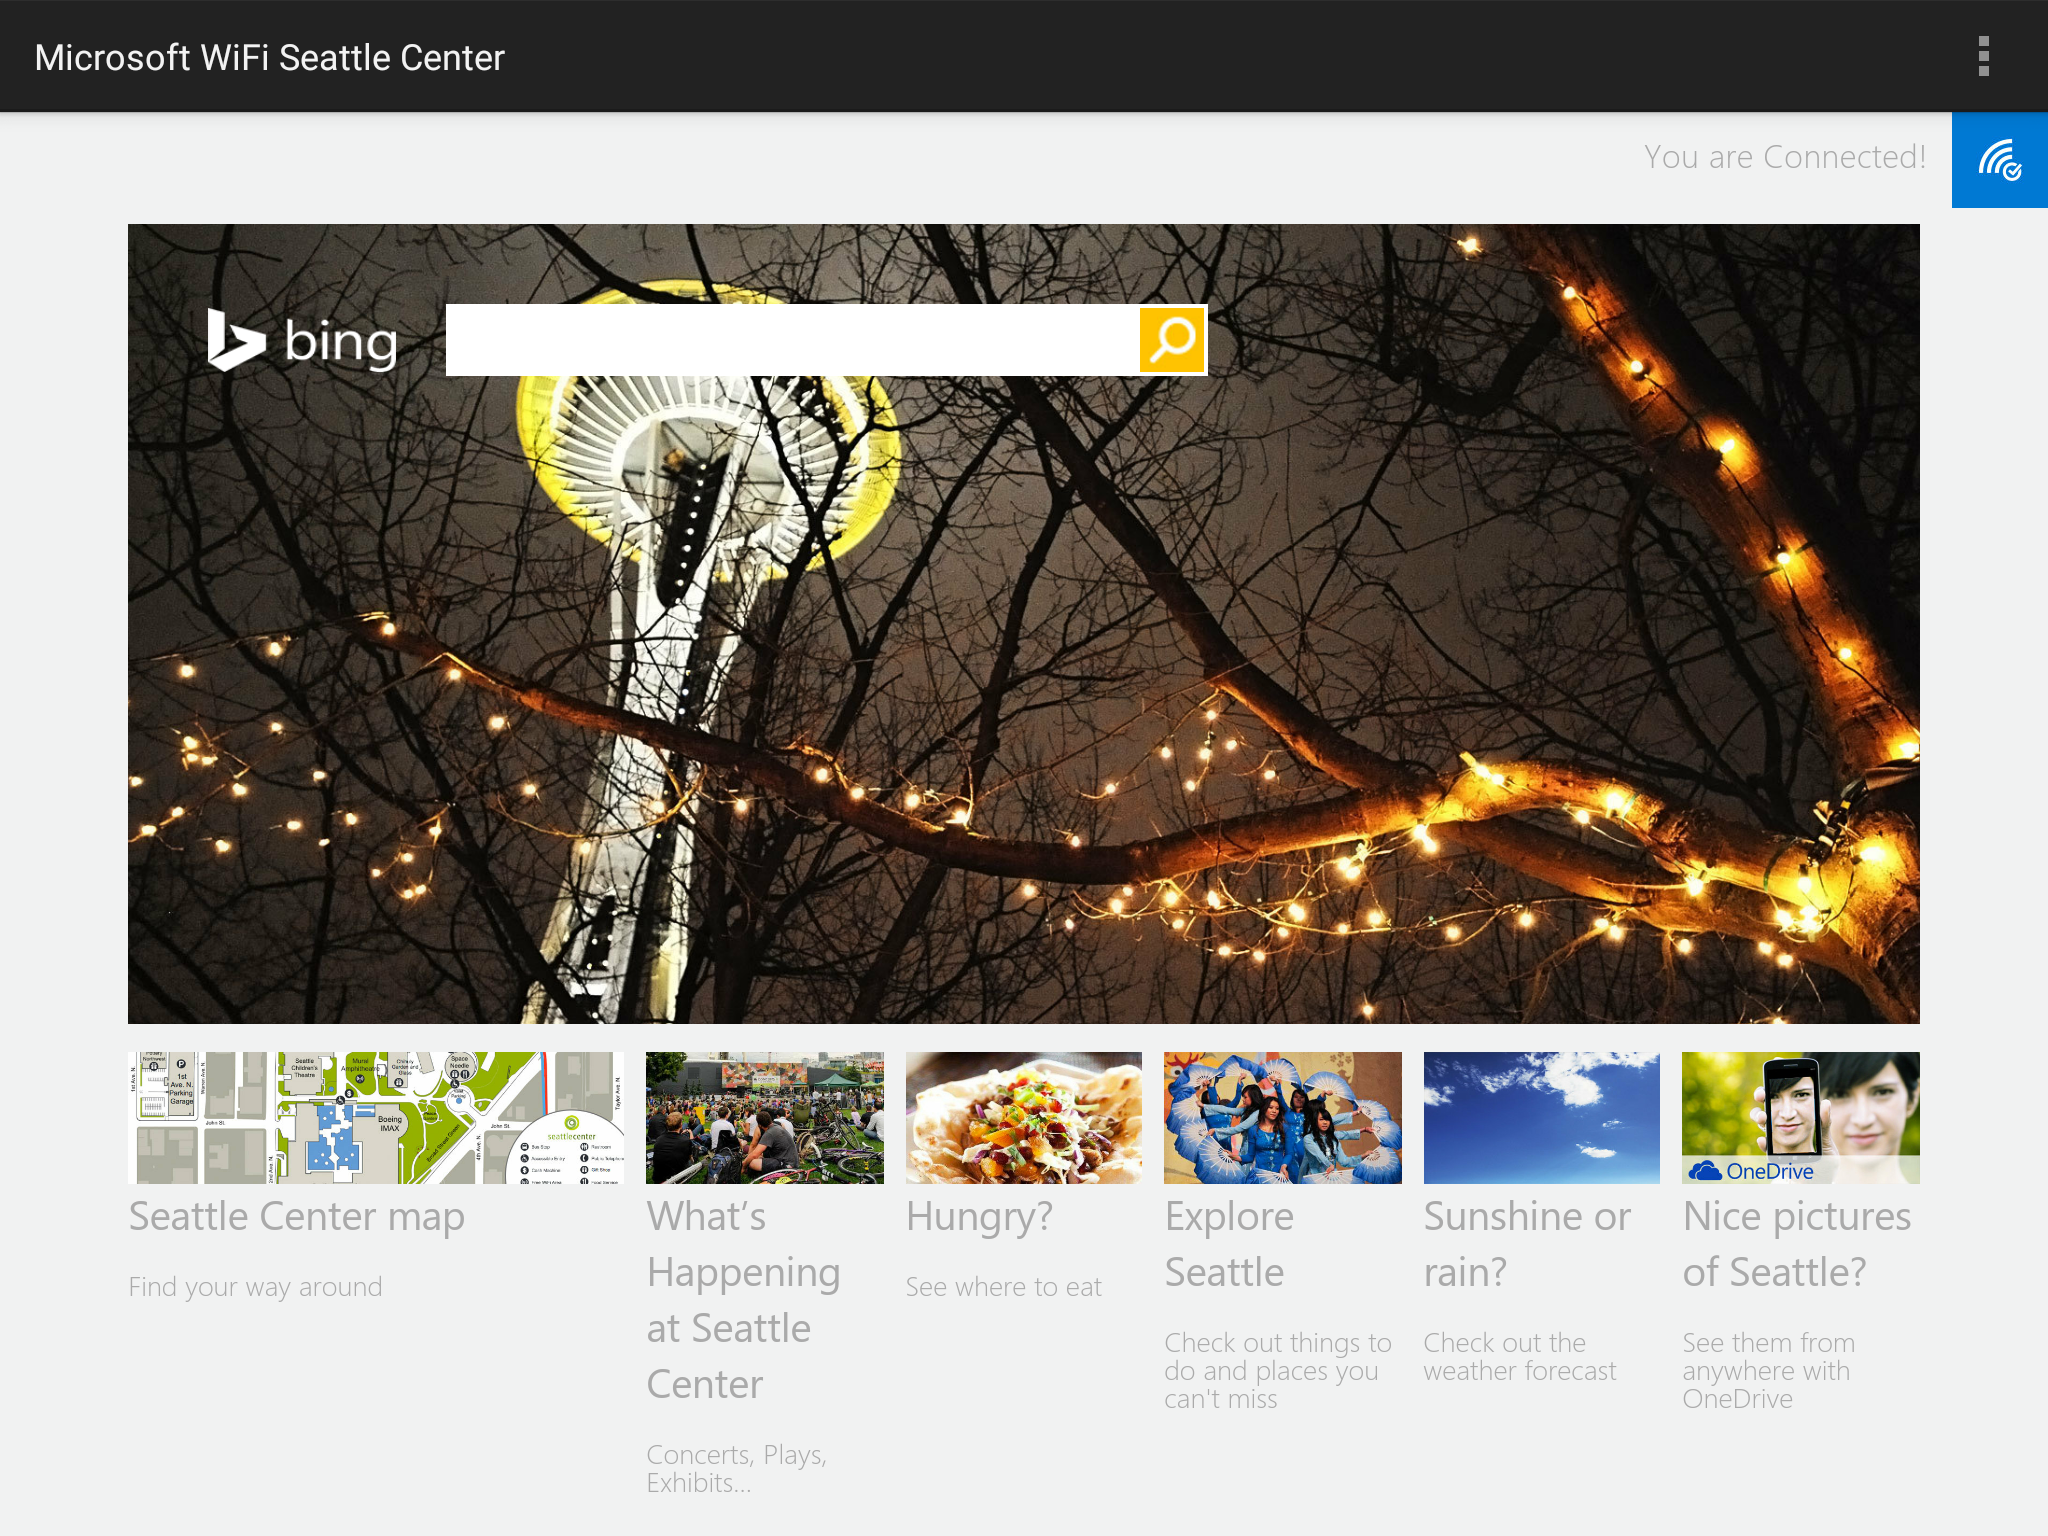This screenshot has width=2048, height=1536.
Task: Open the woman holding phone thumbnail
Action: [x=1800, y=1105]
